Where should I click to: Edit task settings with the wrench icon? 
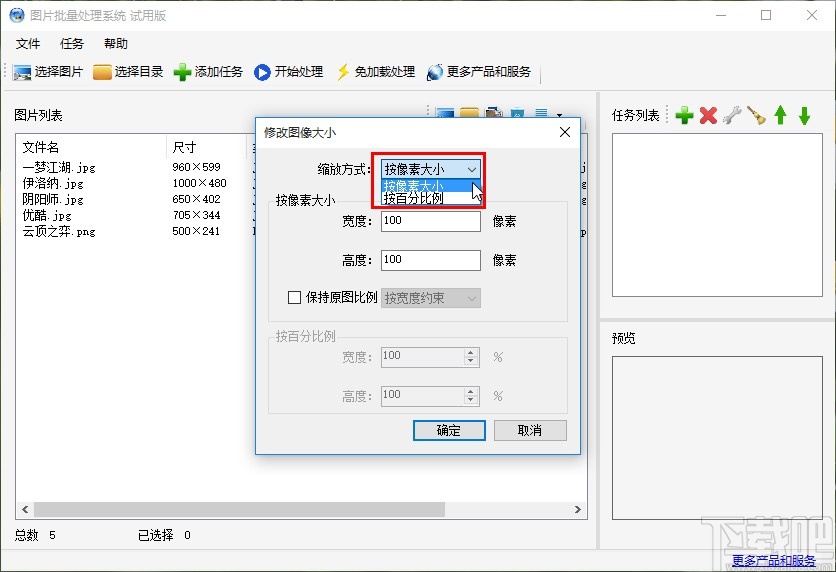pyautogui.click(x=732, y=115)
